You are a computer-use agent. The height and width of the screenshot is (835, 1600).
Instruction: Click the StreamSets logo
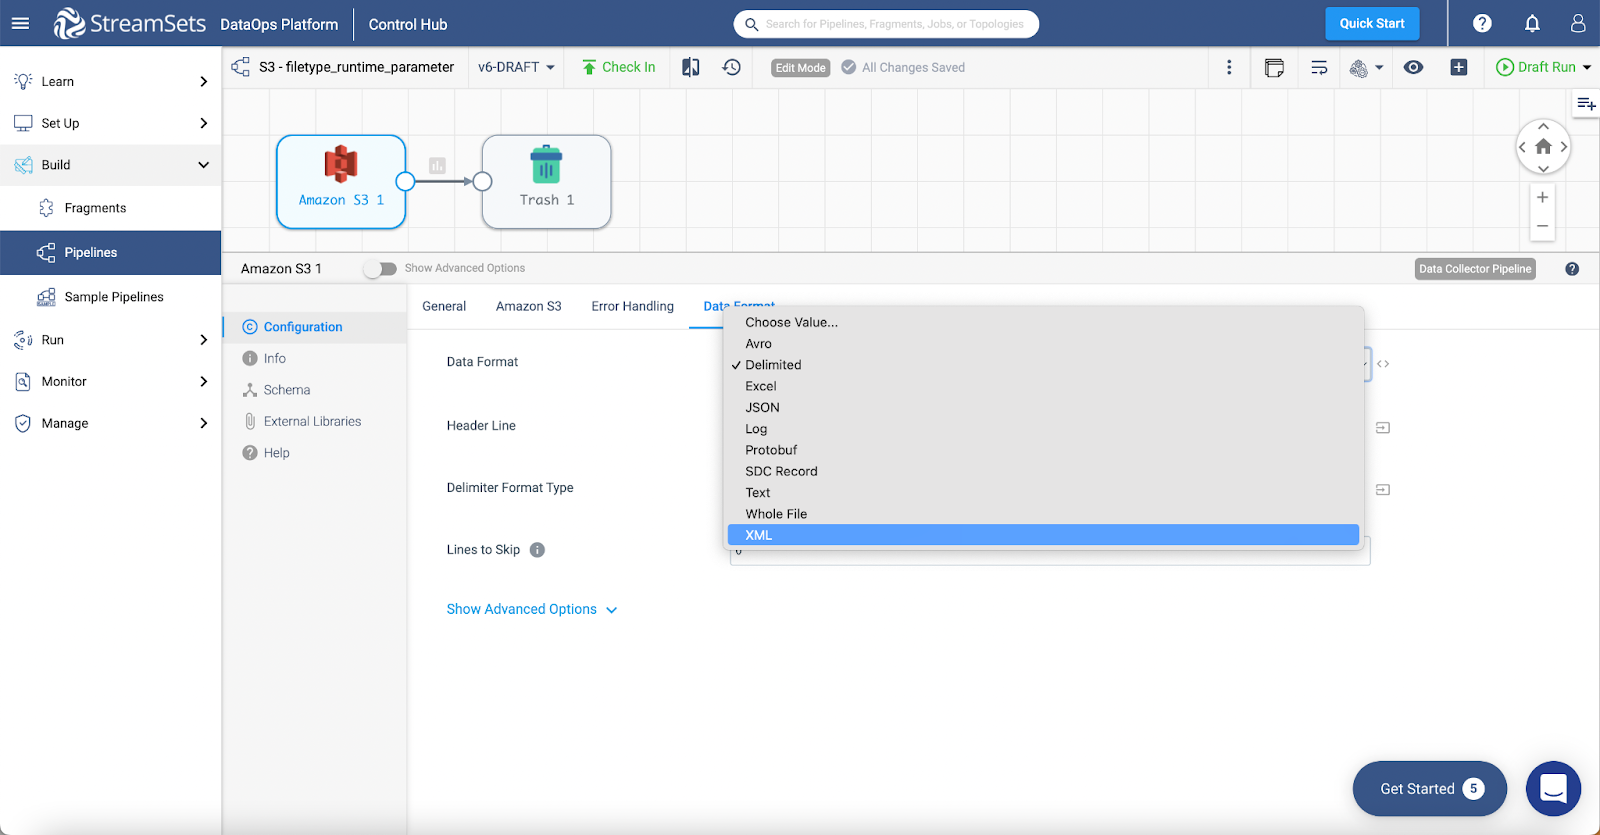(129, 23)
